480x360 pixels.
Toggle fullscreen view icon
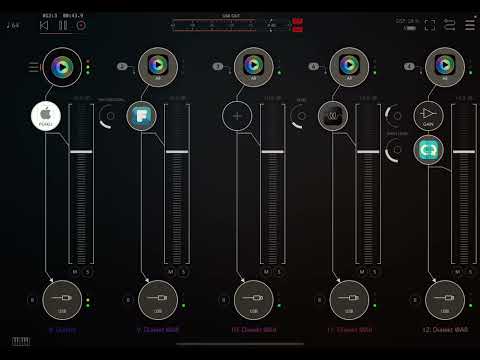(430, 25)
